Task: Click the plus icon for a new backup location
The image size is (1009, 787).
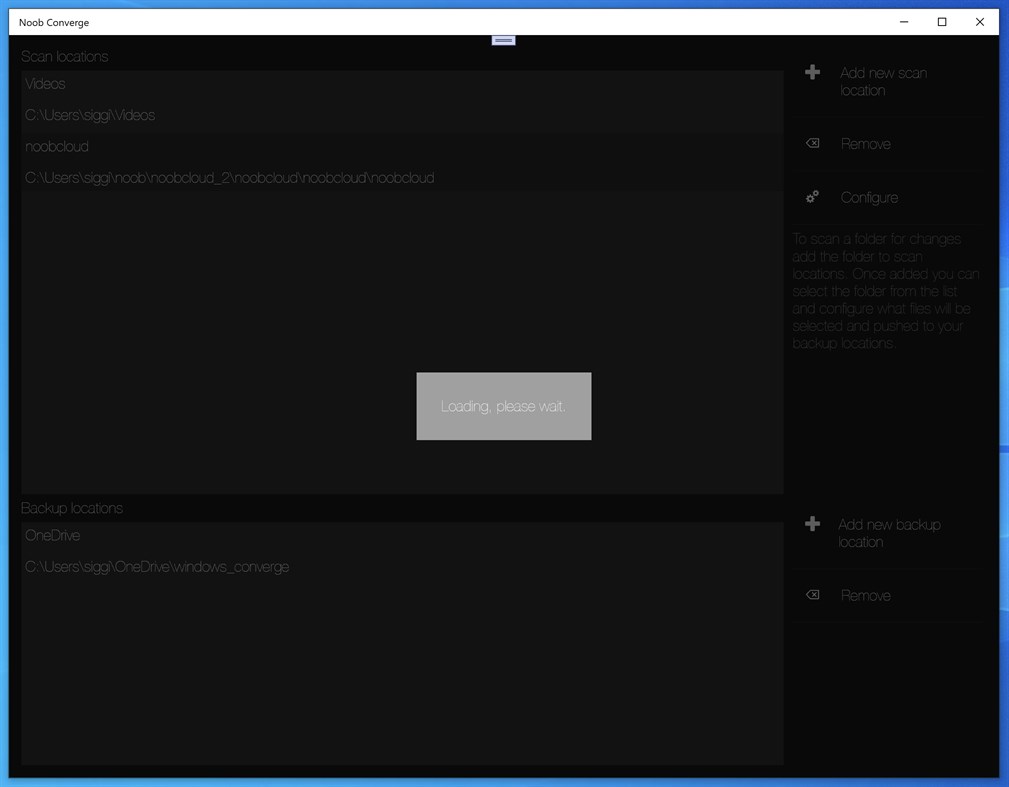Action: pyautogui.click(x=812, y=523)
